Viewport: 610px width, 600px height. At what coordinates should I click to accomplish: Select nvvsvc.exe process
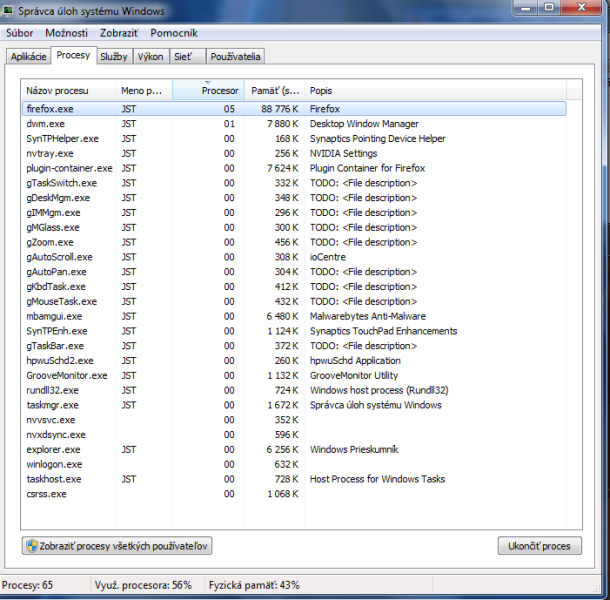(x=294, y=419)
